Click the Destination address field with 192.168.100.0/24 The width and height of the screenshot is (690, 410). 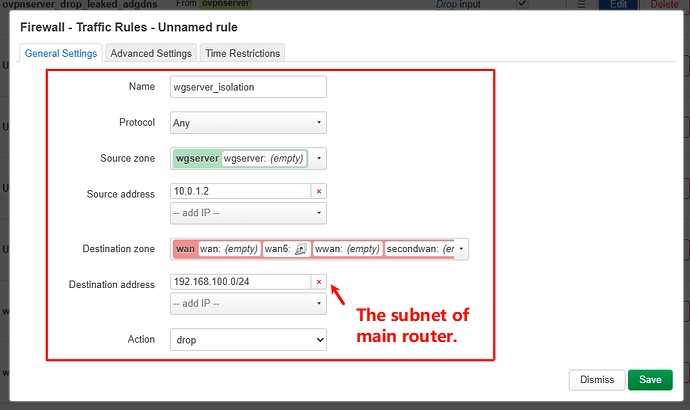(x=240, y=283)
